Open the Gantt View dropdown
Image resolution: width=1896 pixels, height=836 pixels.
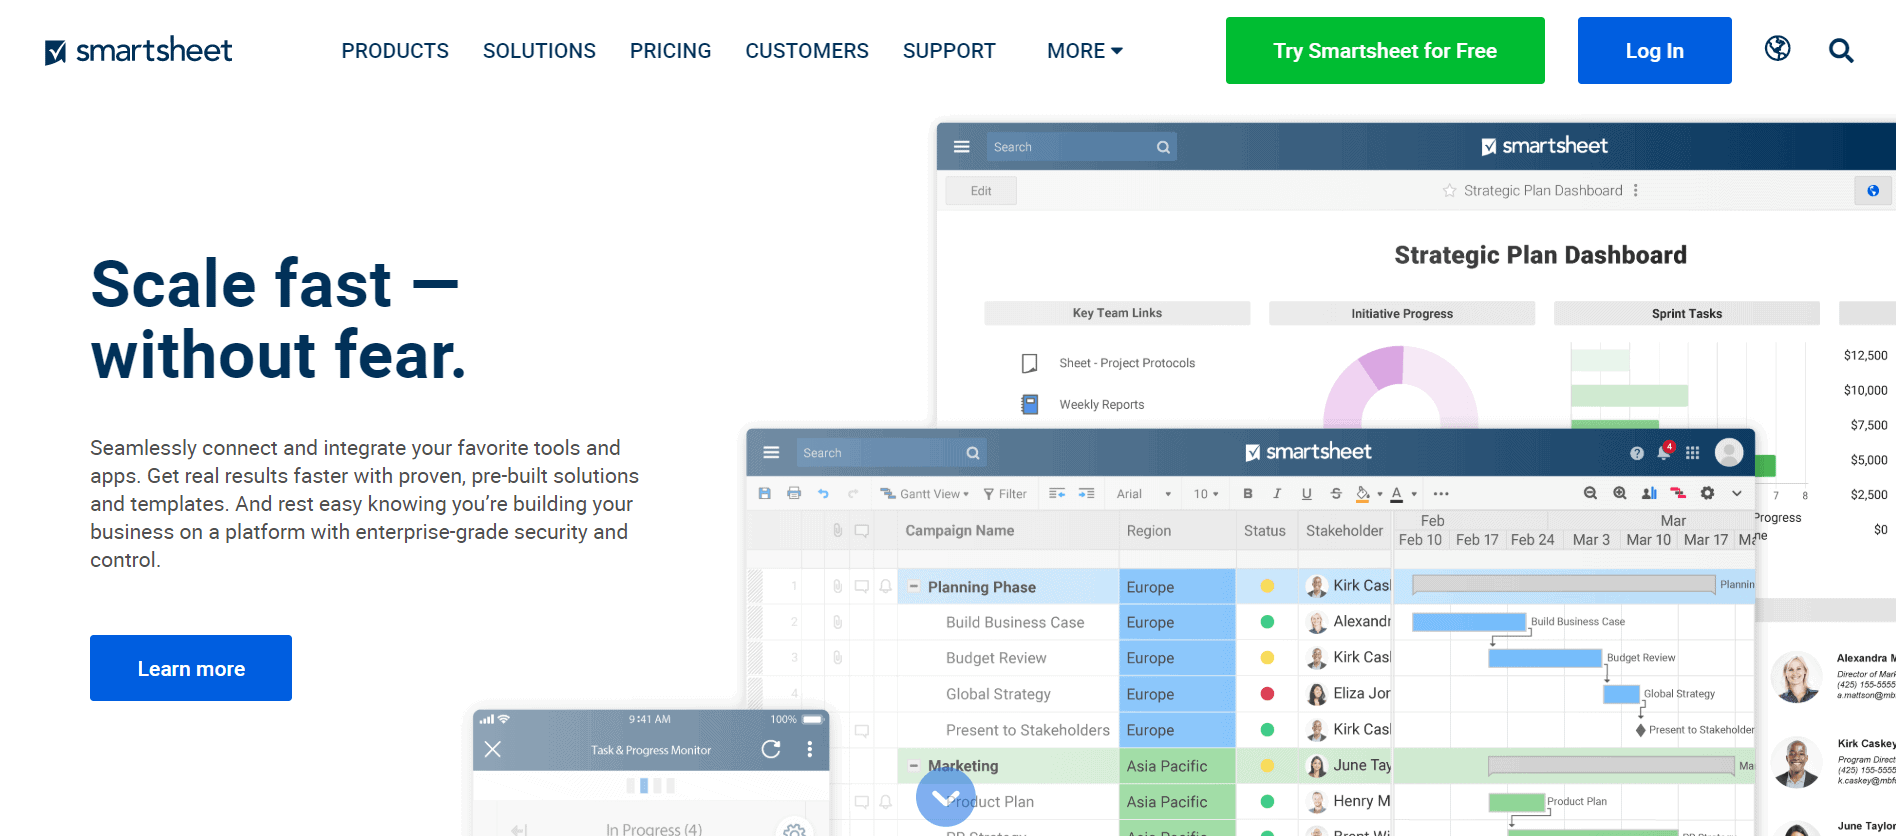[x=925, y=494]
